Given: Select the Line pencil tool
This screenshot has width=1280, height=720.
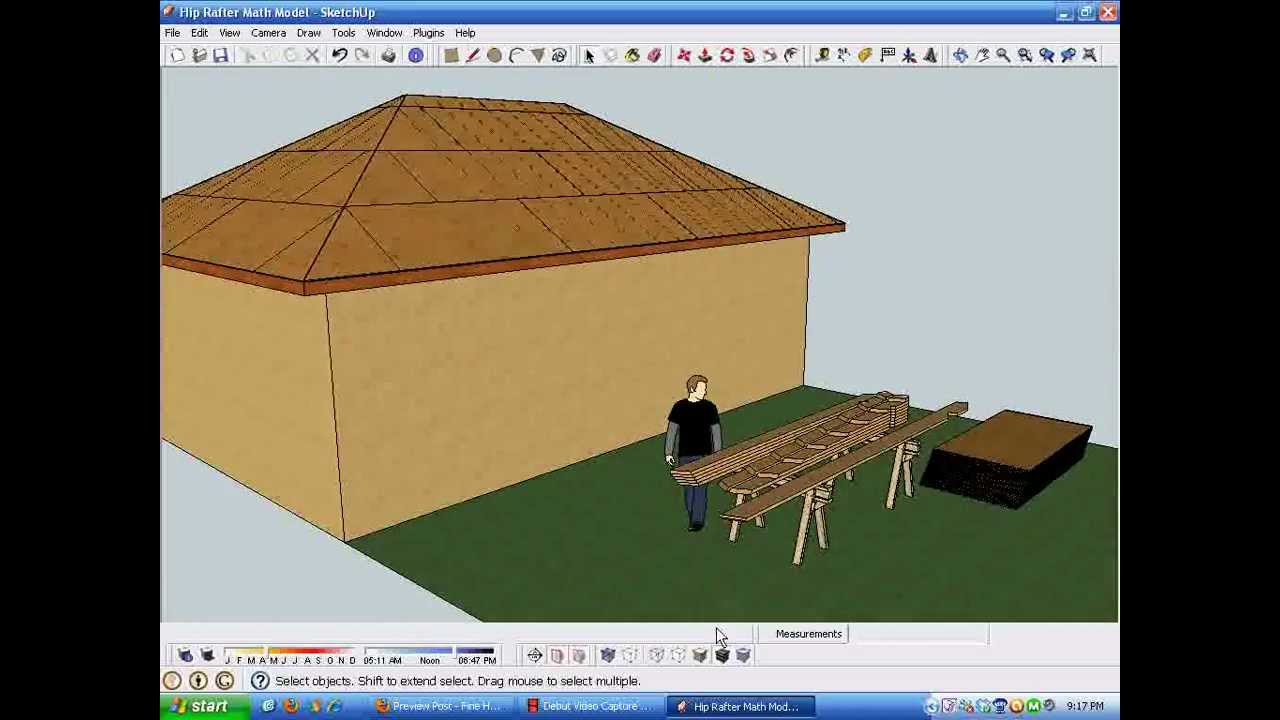Looking at the screenshot, I should tap(472, 56).
